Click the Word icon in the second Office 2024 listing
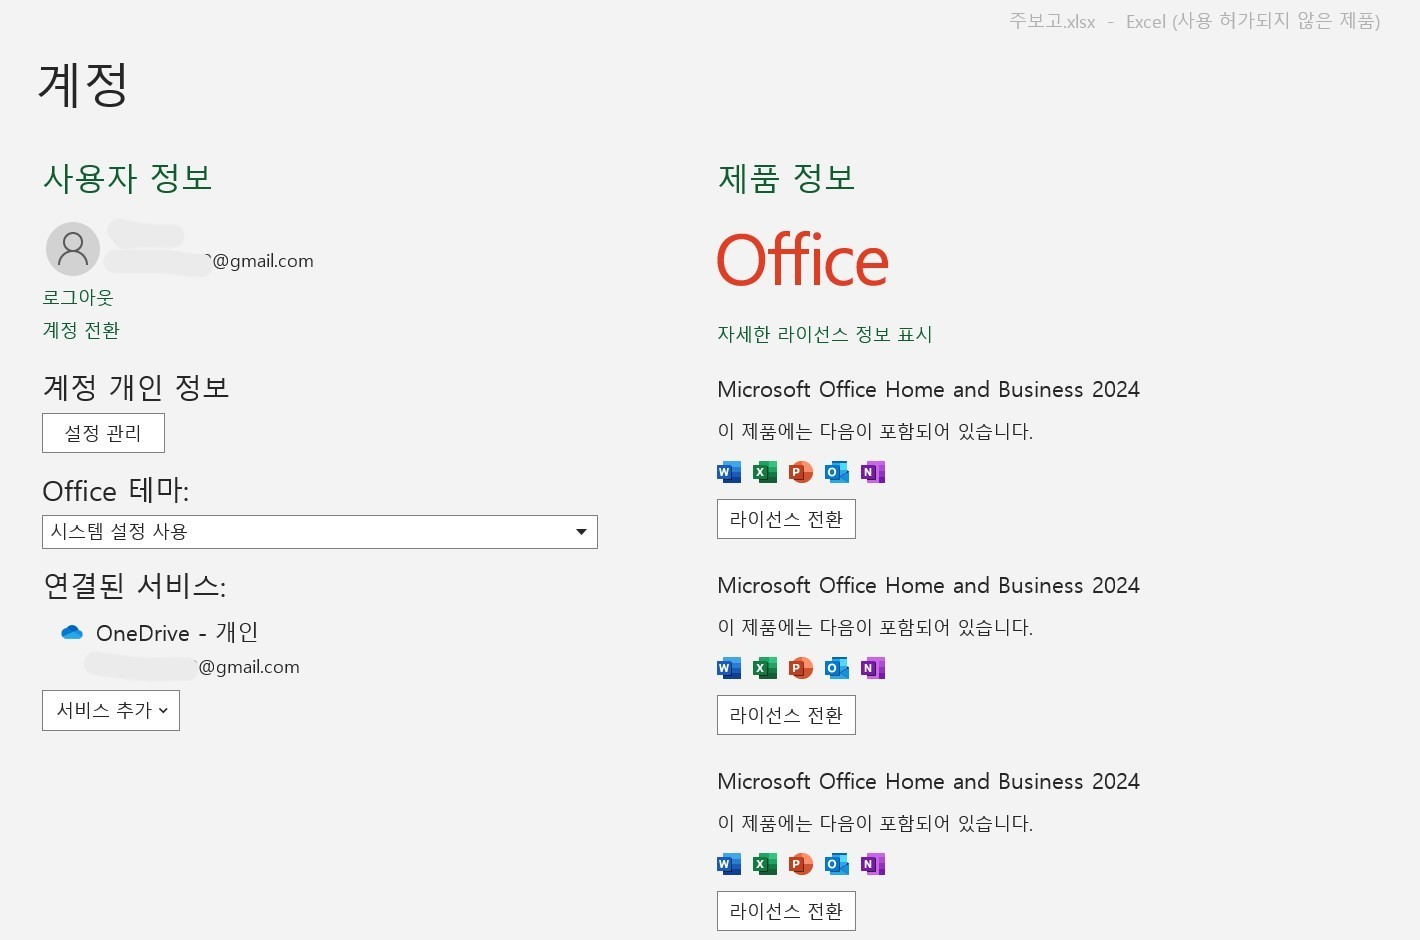1420x940 pixels. (x=729, y=668)
